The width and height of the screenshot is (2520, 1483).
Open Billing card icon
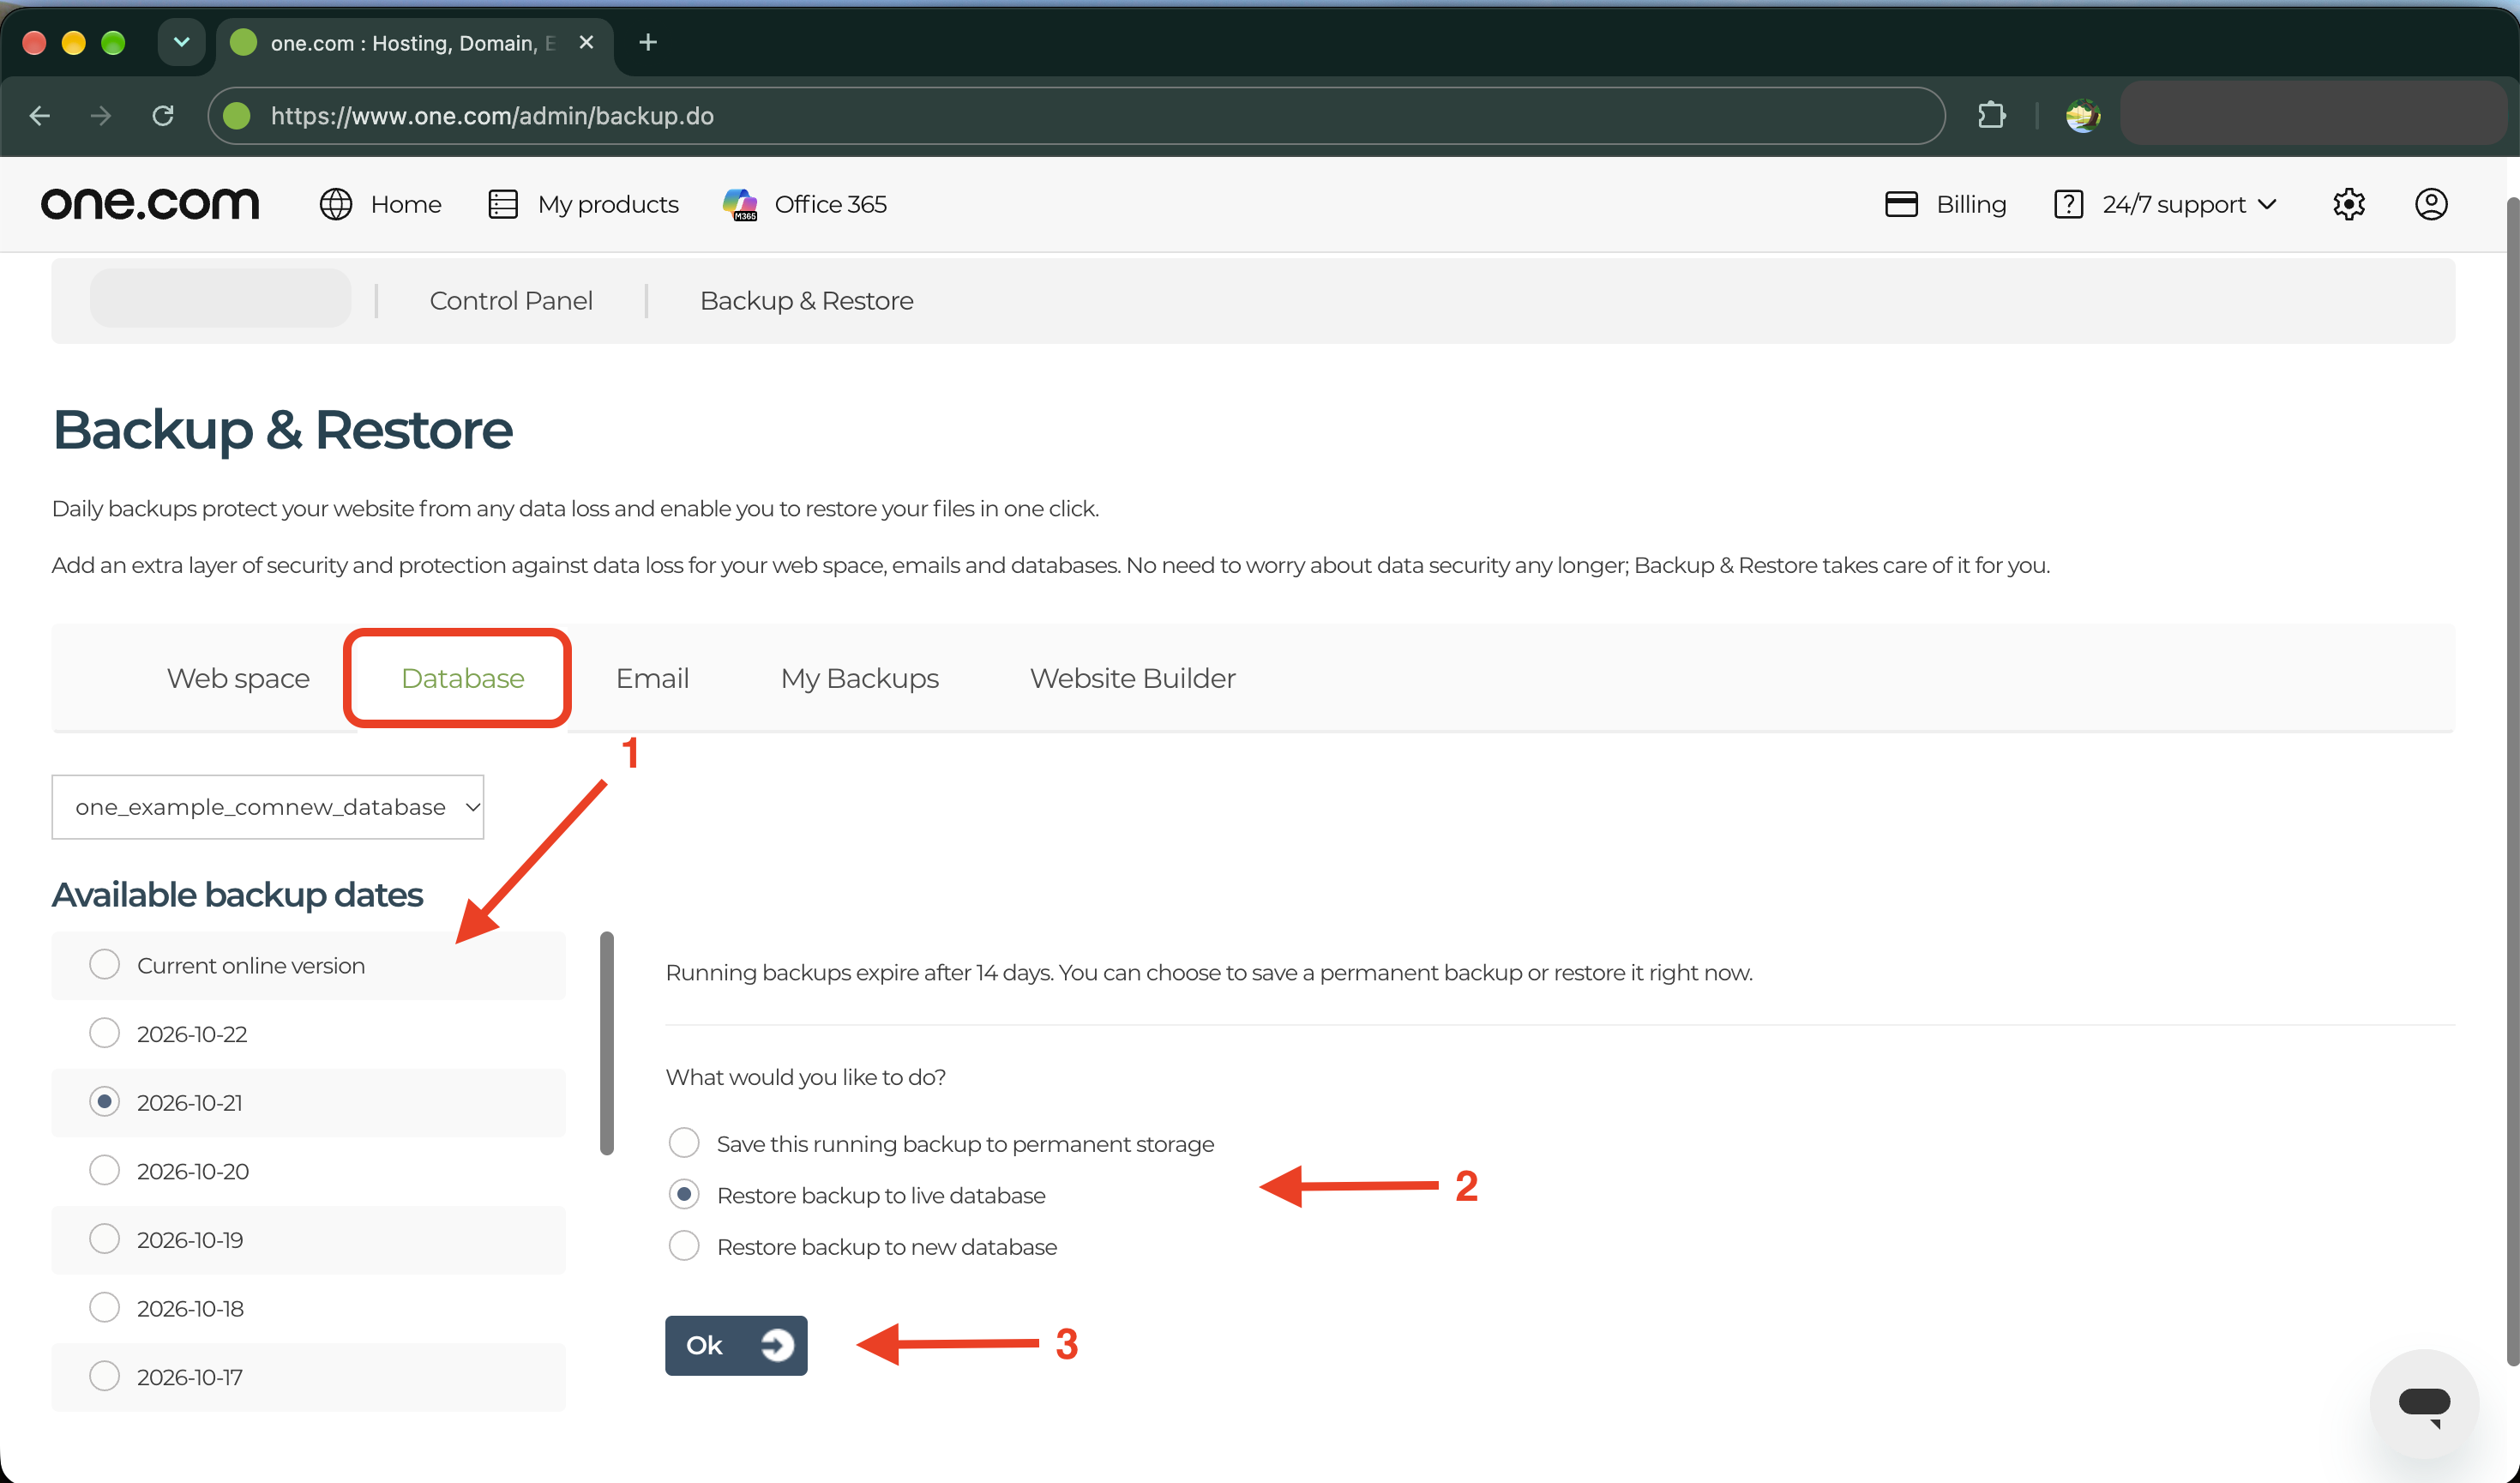(x=1901, y=204)
